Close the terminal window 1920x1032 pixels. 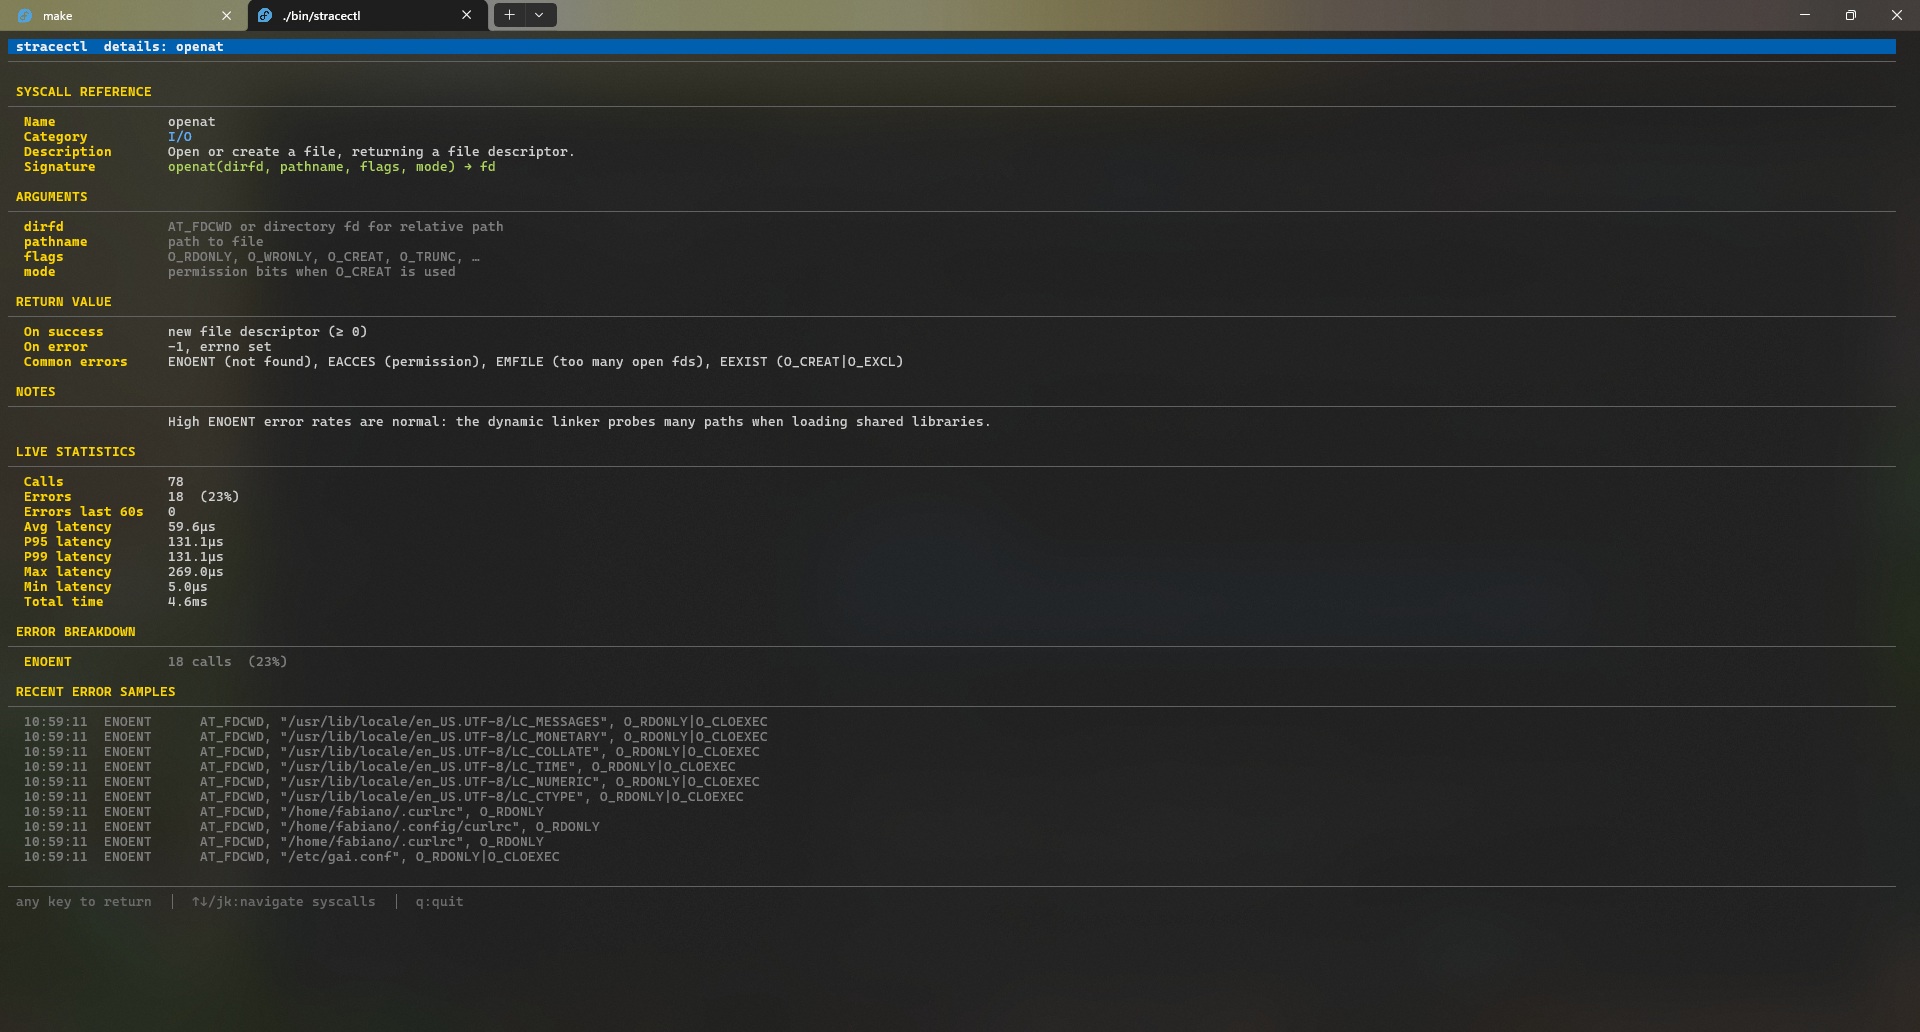[x=1896, y=15]
